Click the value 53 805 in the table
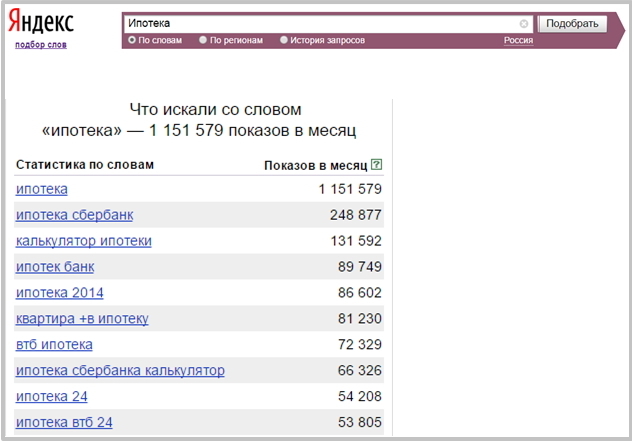Viewport: 632px width, 441px height. [360, 422]
